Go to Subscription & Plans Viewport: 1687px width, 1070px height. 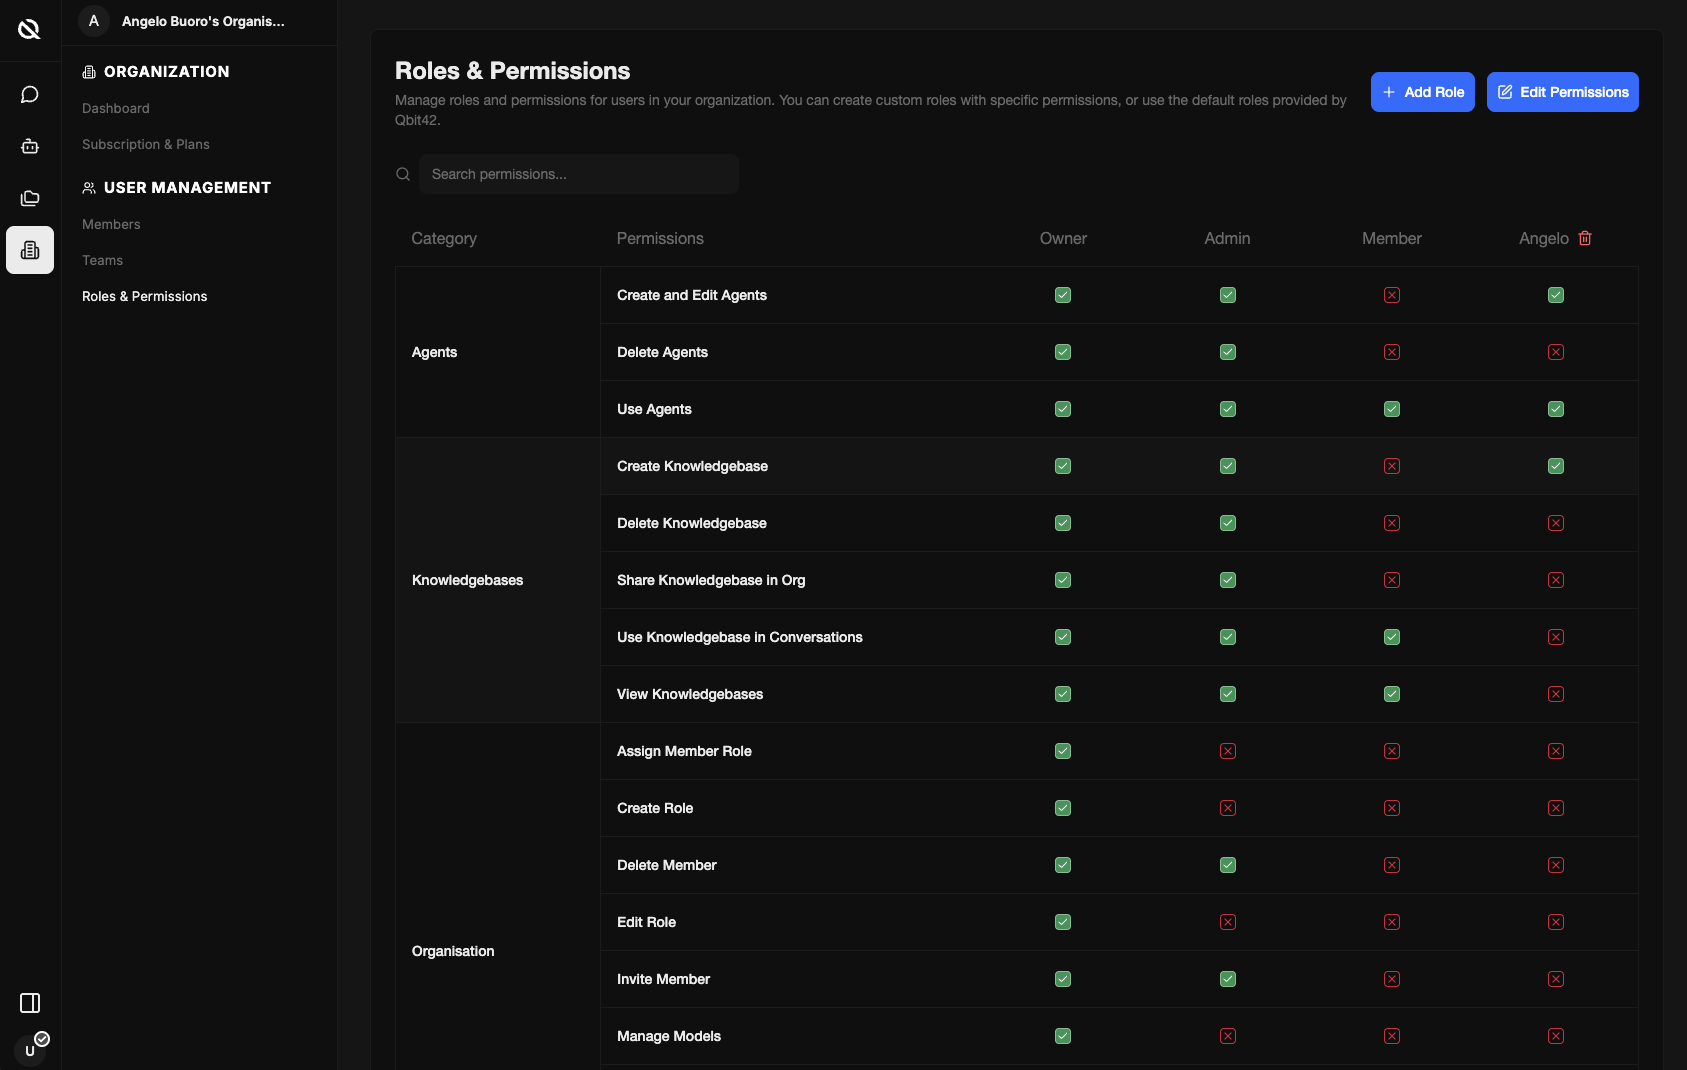click(146, 144)
